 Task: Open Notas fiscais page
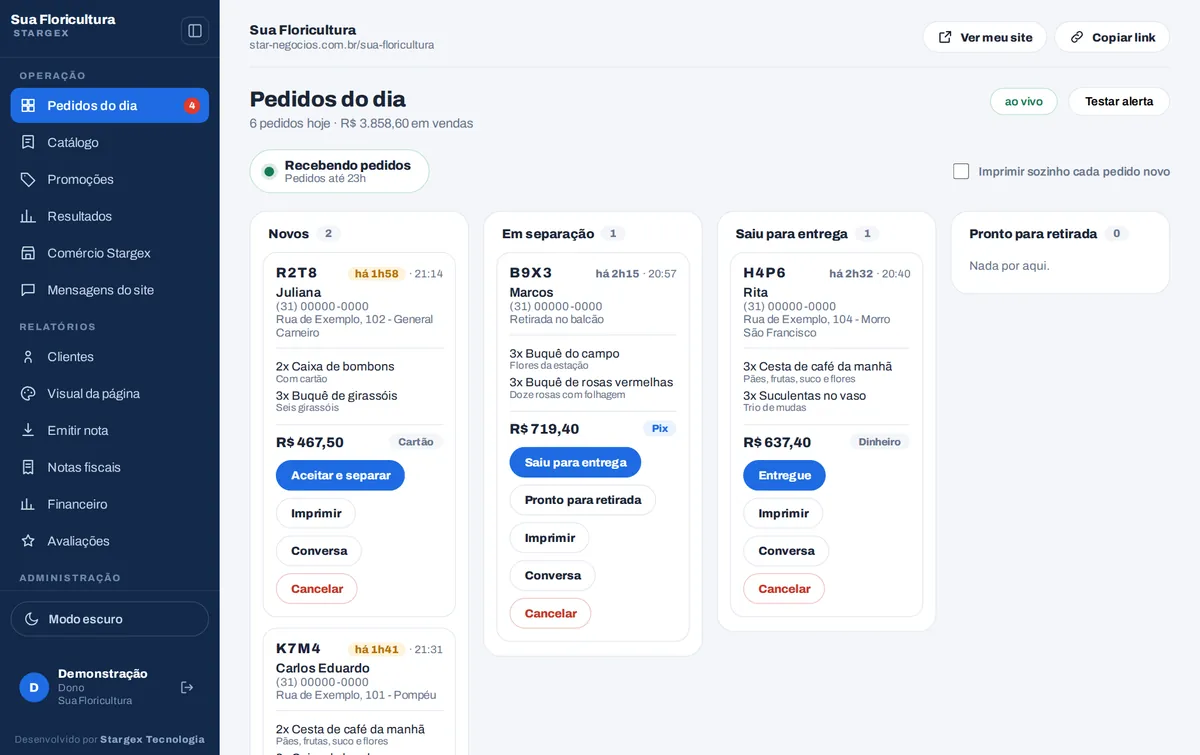click(110, 467)
